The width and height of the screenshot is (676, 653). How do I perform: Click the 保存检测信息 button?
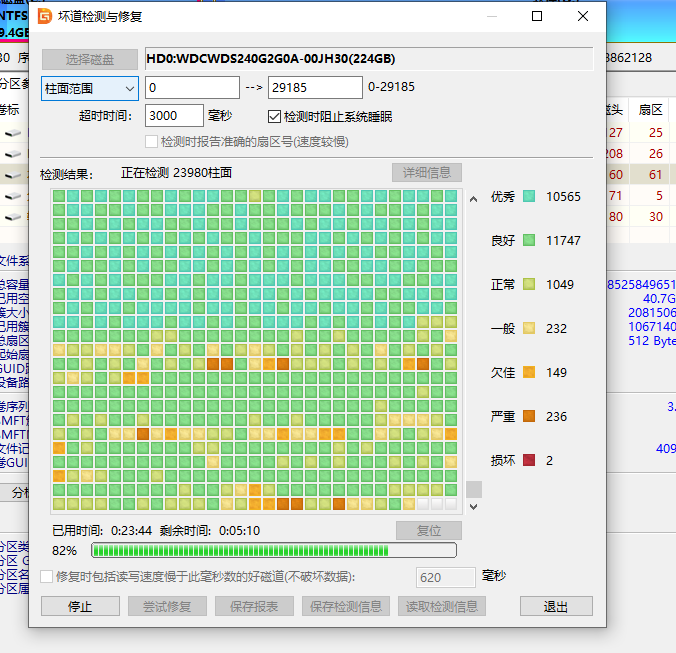346,606
